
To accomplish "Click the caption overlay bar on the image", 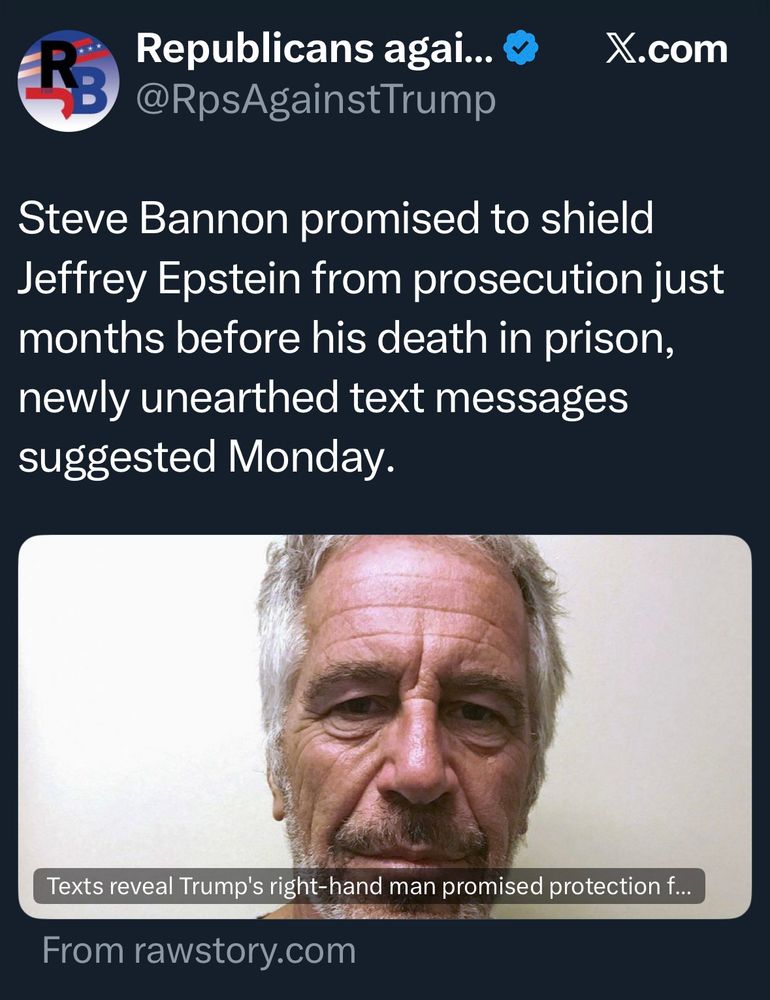I will point(372,884).
